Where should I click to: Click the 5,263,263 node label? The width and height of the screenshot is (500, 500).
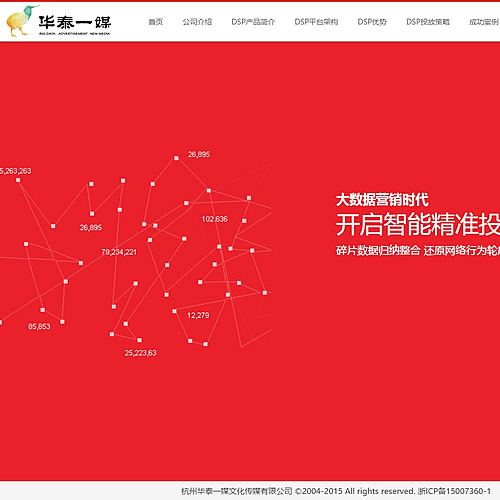click(16, 171)
